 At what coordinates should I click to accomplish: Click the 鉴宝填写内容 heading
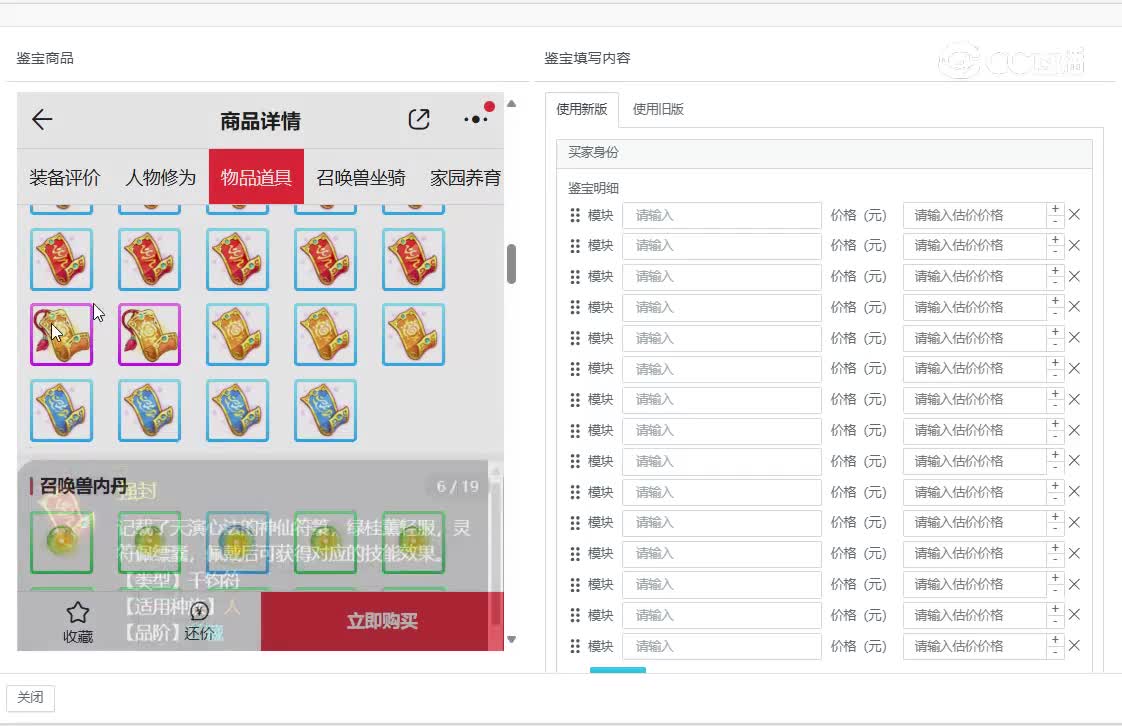[587, 58]
